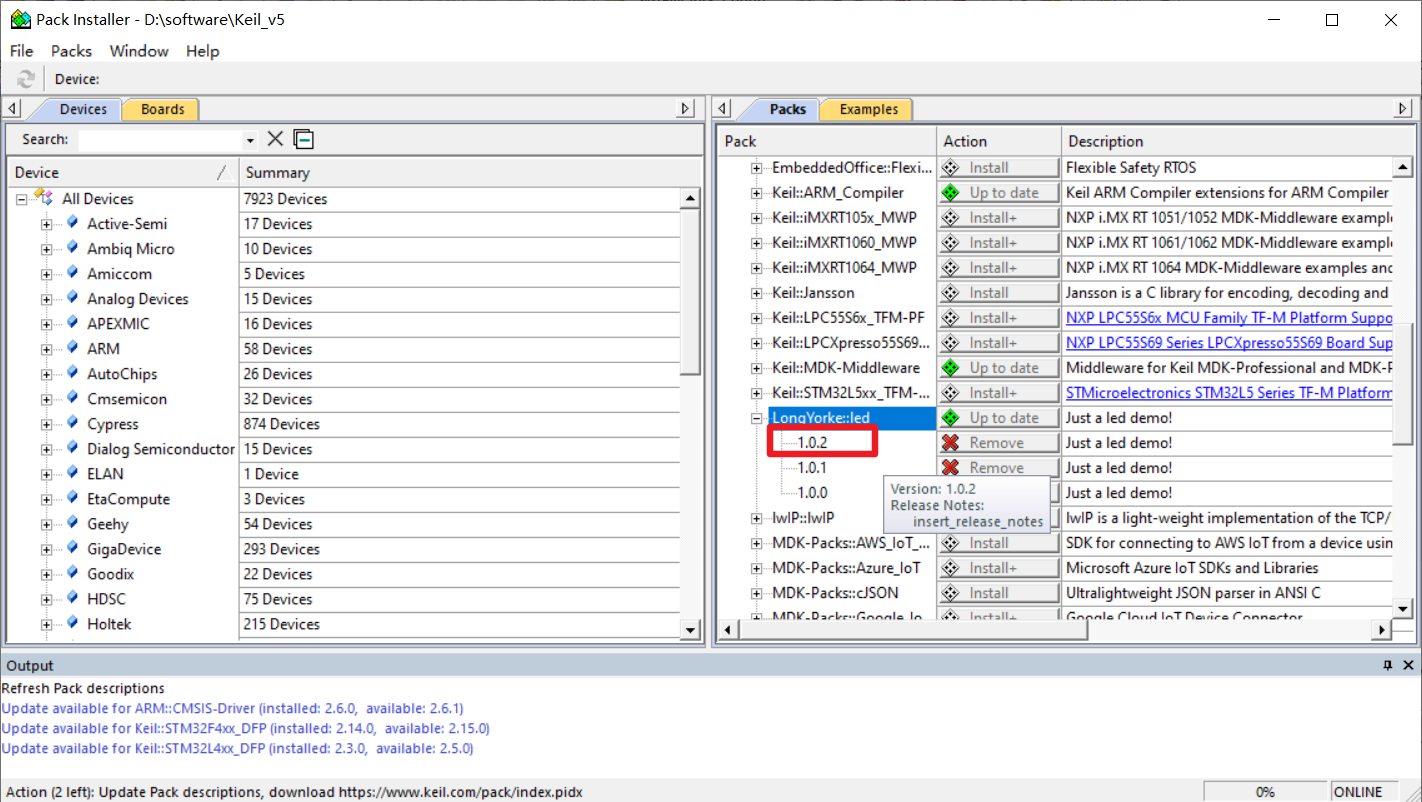Click the ELAN vendor icon
The width and height of the screenshot is (1422, 802).
72,473
